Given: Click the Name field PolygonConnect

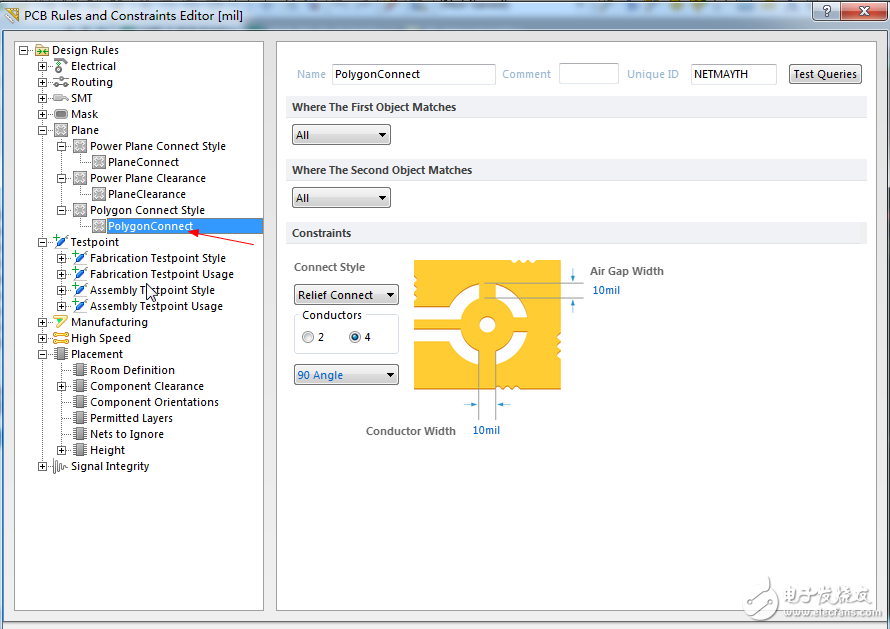Looking at the screenshot, I should click(x=414, y=74).
